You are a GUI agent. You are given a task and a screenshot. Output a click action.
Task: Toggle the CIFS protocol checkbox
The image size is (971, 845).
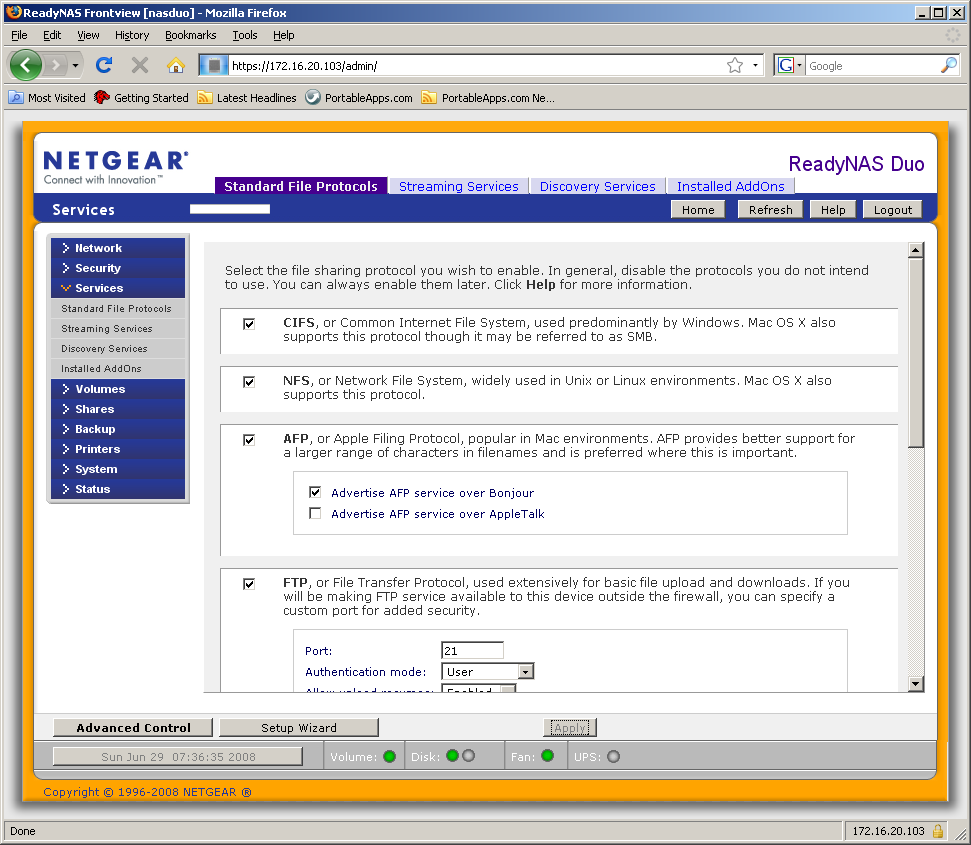tap(249, 324)
